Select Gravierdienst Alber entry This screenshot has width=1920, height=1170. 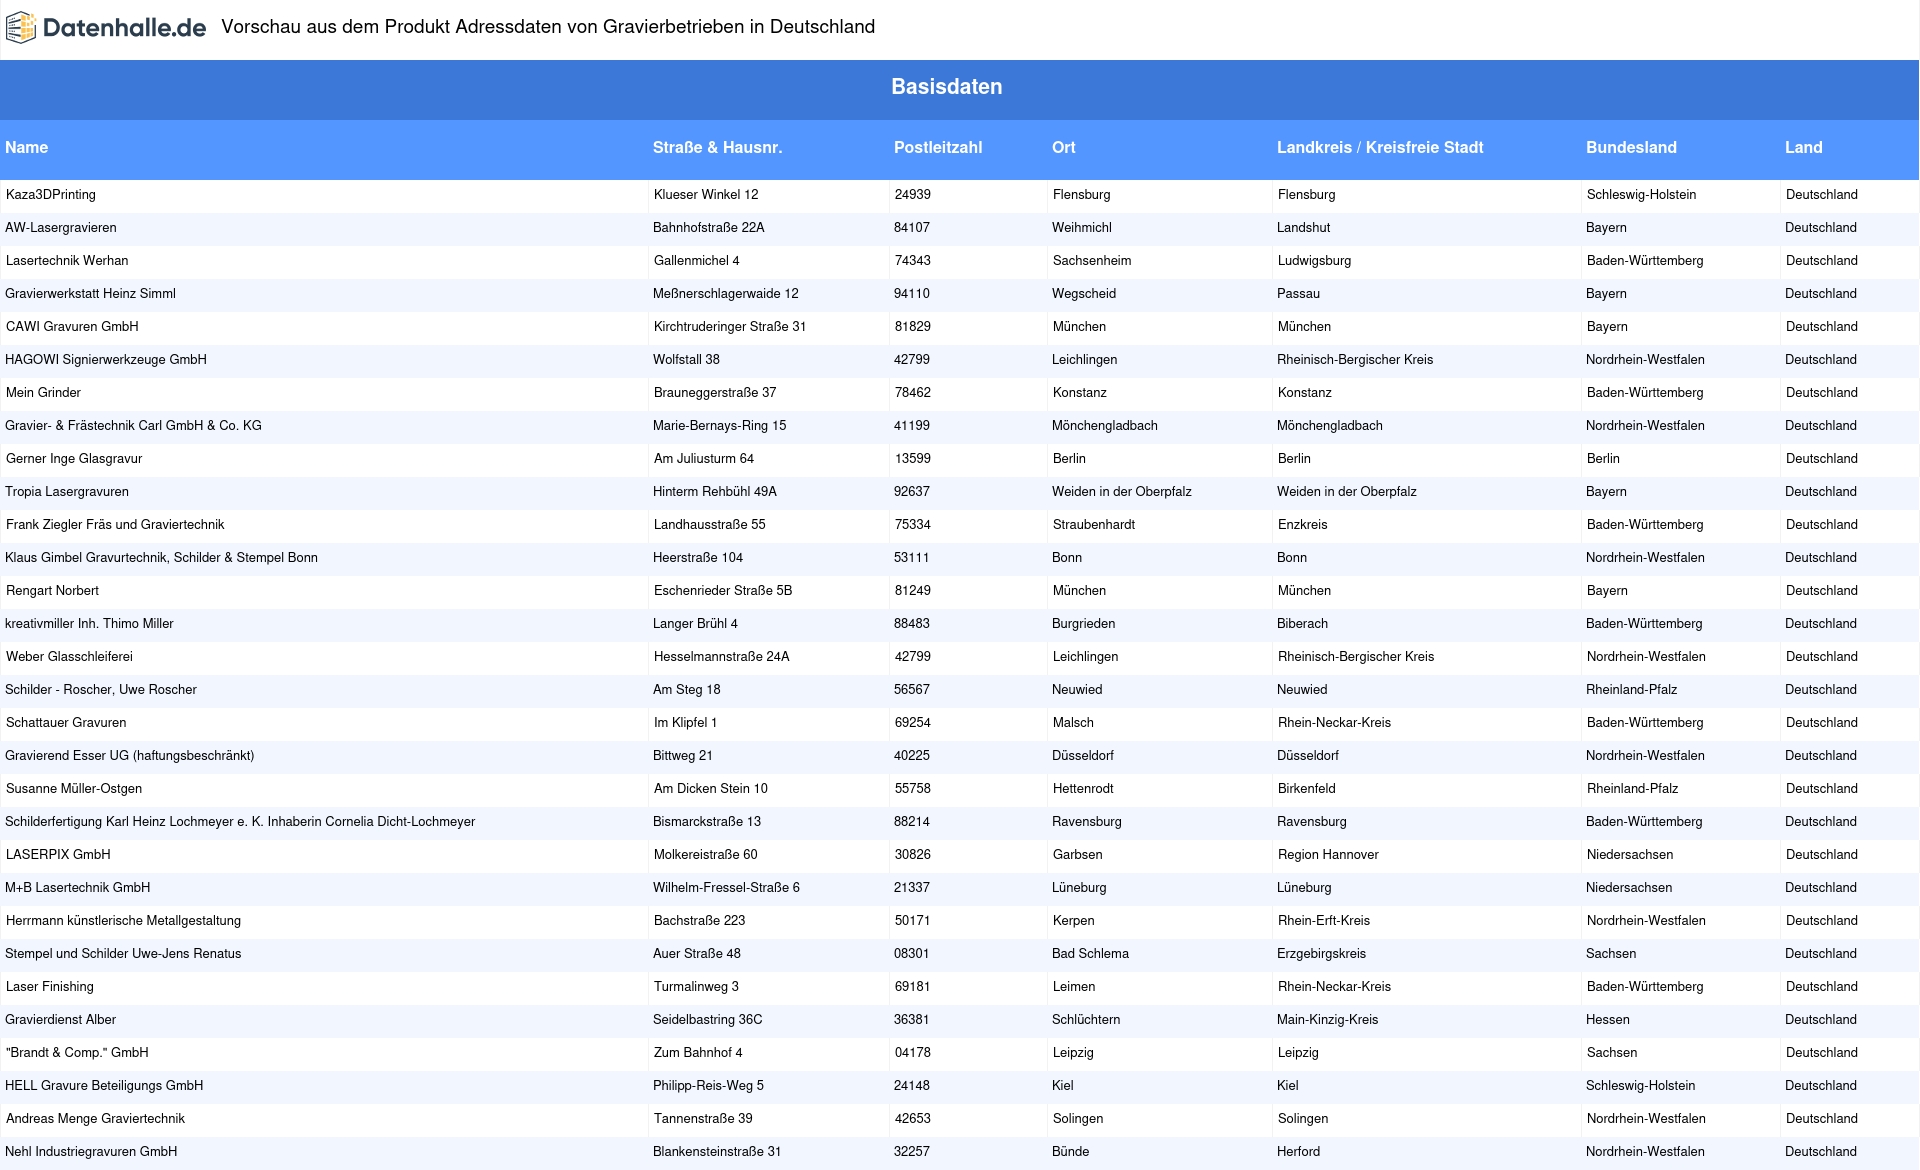pos(60,1020)
